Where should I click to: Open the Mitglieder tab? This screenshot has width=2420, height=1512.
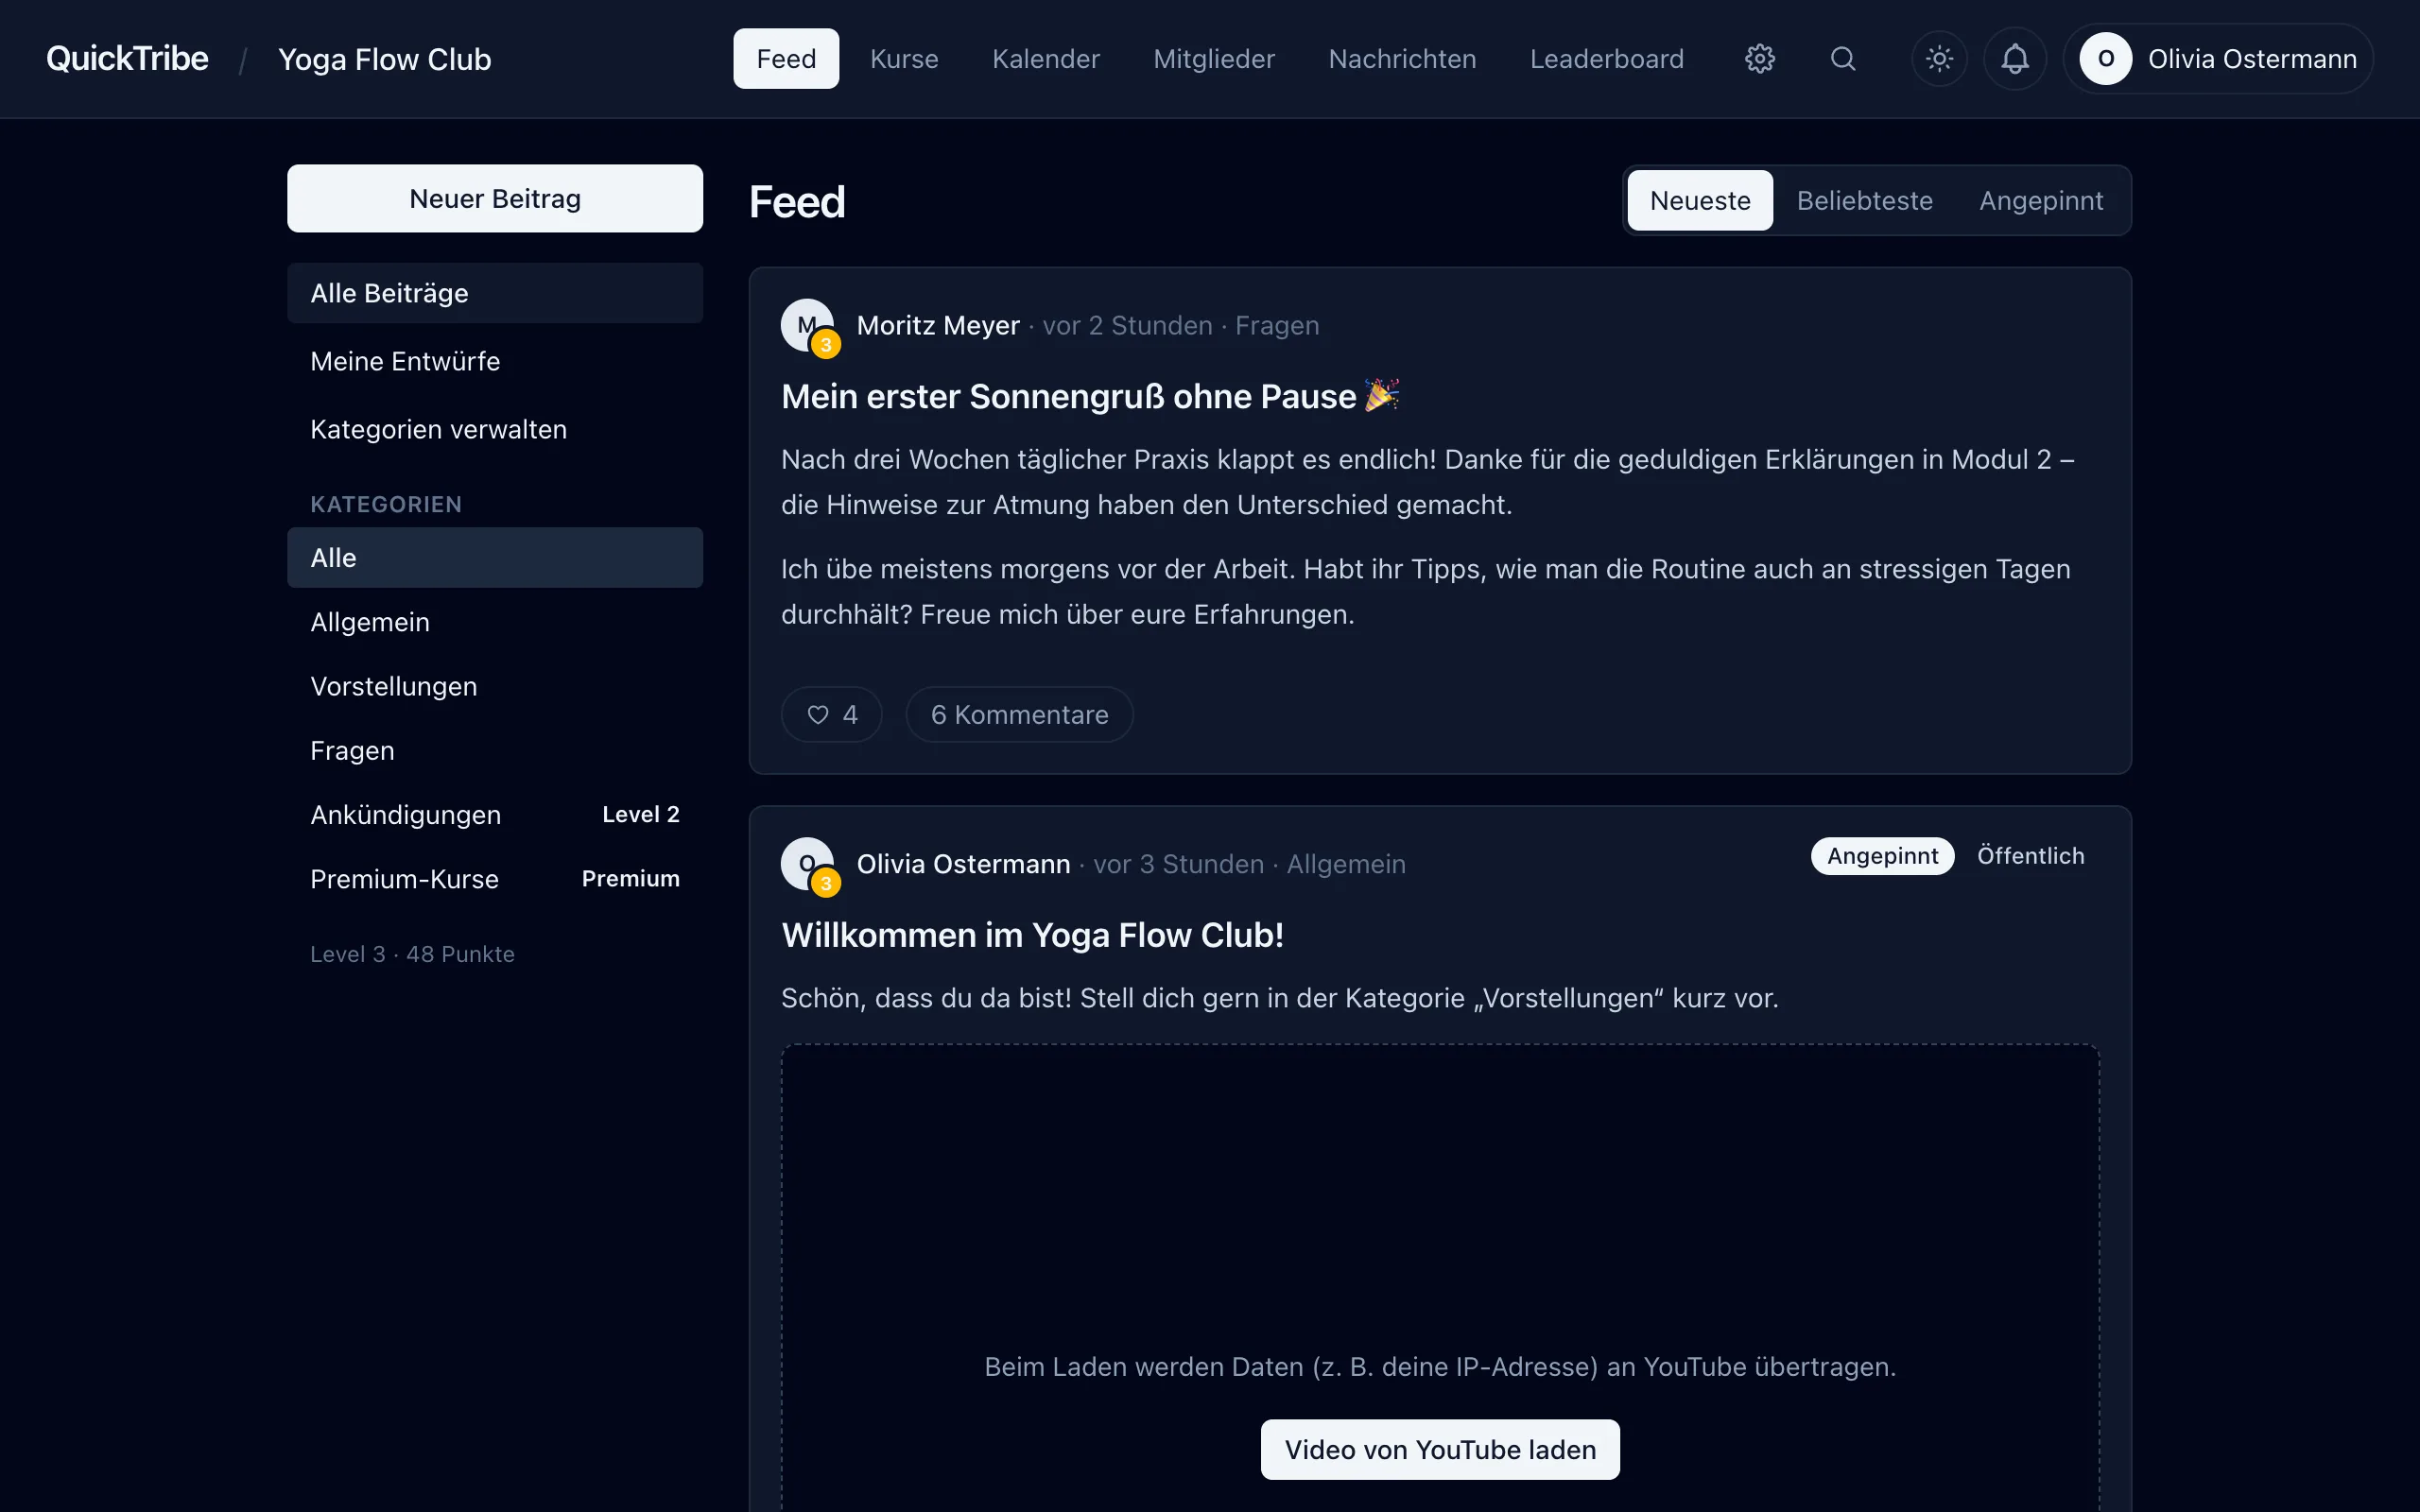1214,59
